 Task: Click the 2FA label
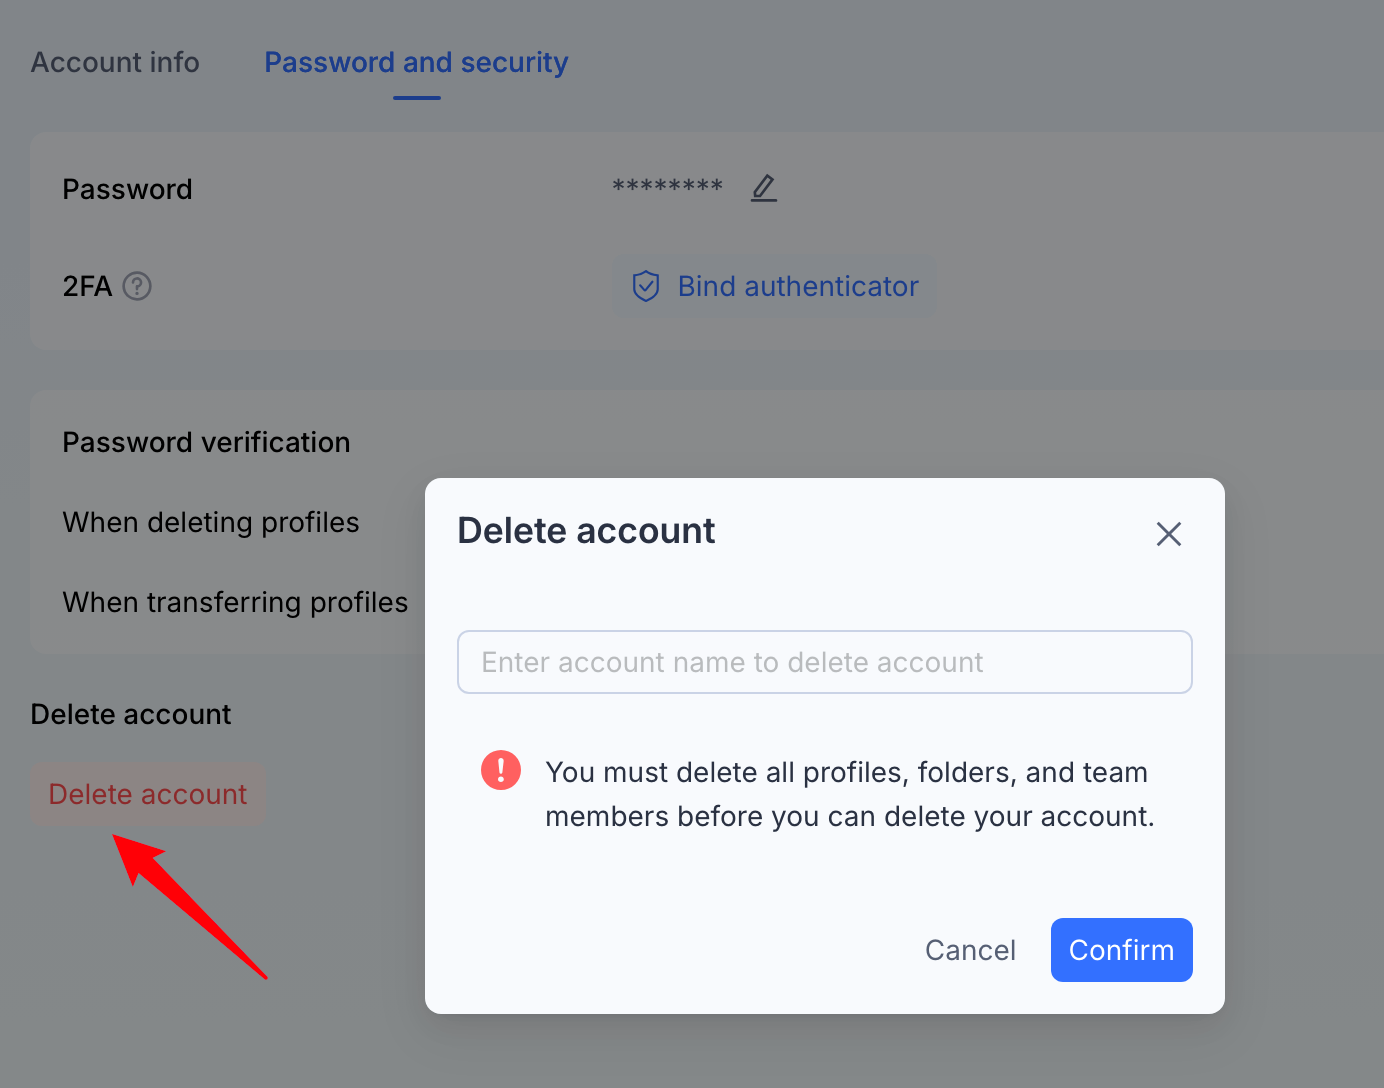click(x=87, y=286)
